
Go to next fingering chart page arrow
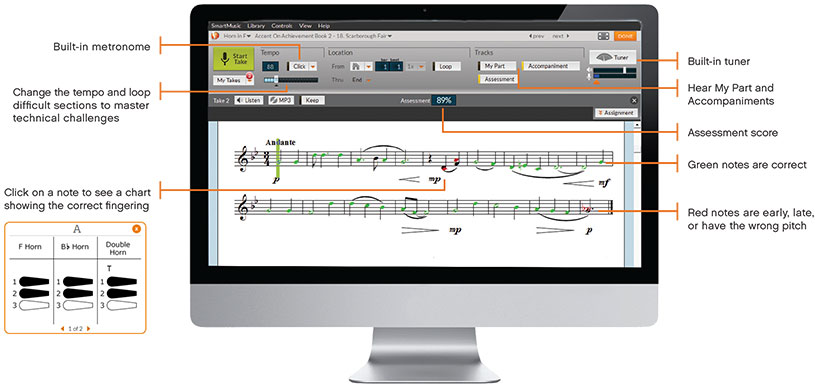pos(88,329)
